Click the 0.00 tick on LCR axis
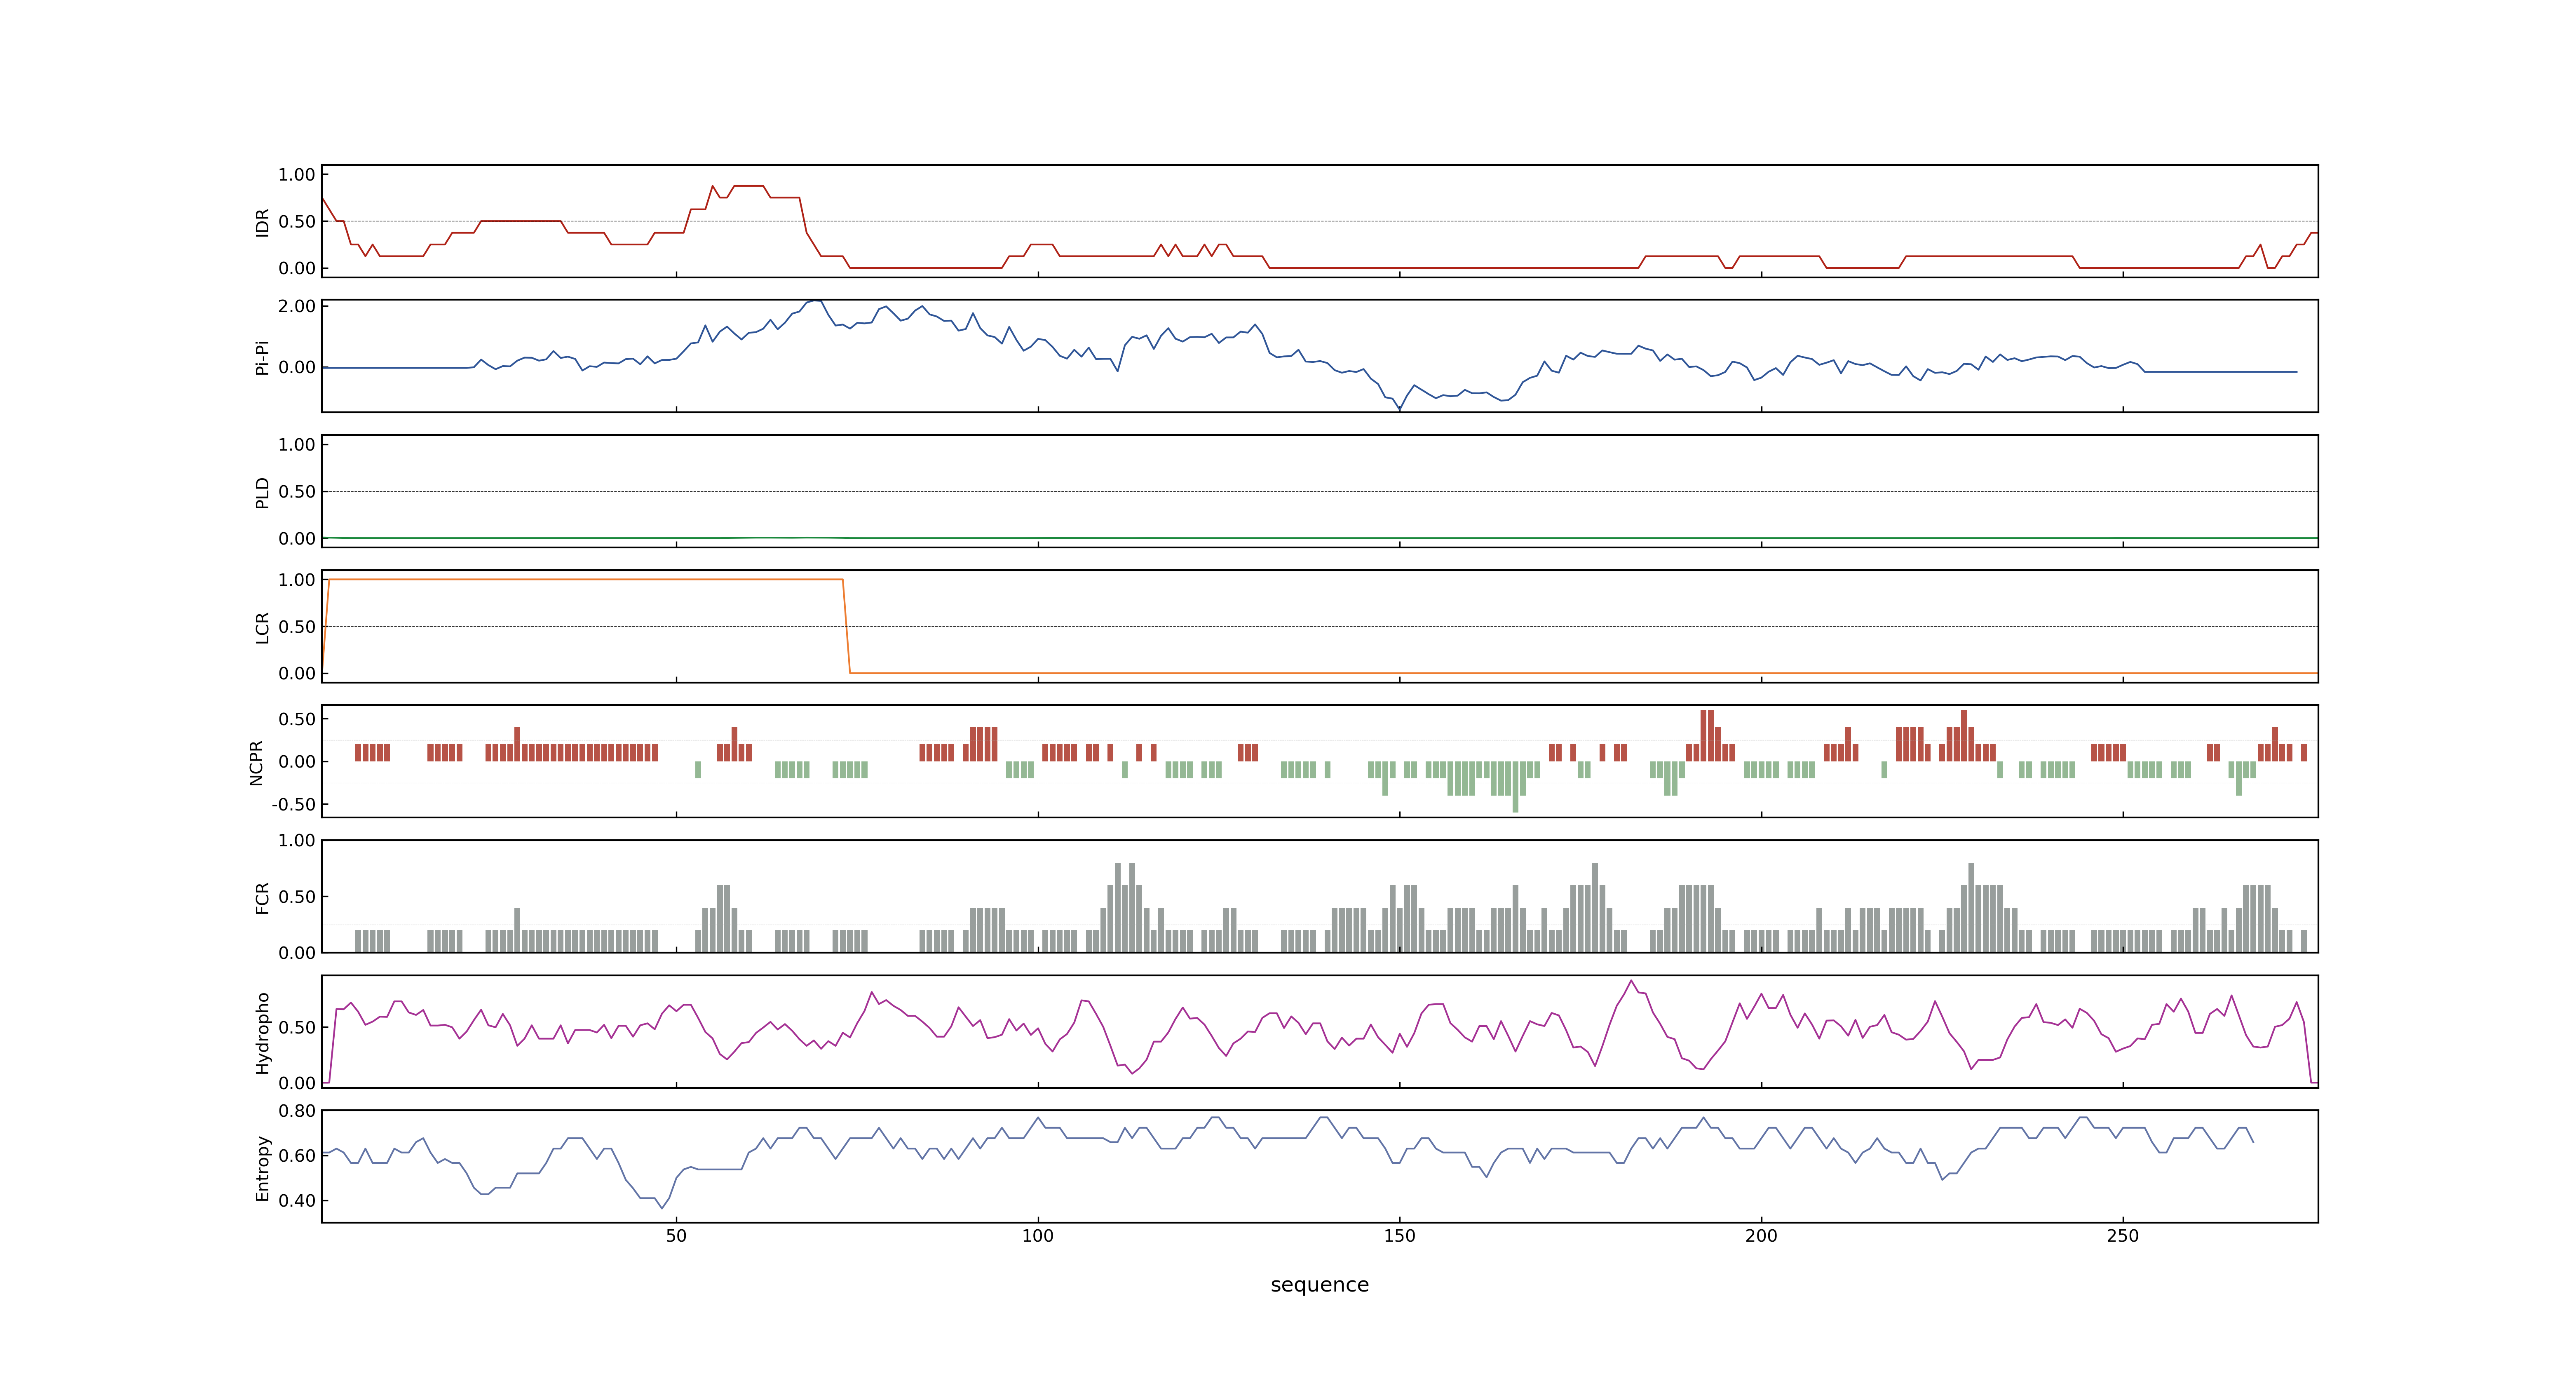The image size is (2576, 1374). pos(297,674)
